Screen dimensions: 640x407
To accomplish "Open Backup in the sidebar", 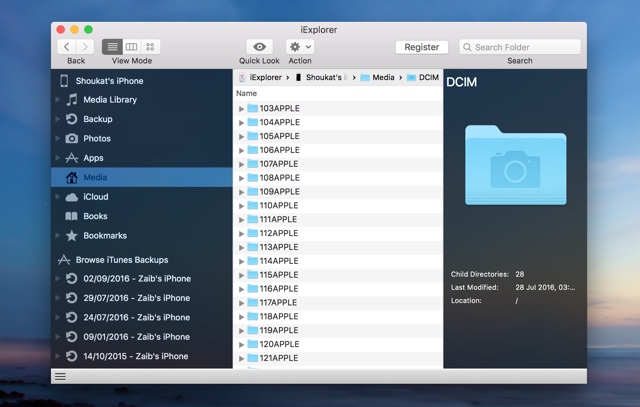I will pos(89,119).
